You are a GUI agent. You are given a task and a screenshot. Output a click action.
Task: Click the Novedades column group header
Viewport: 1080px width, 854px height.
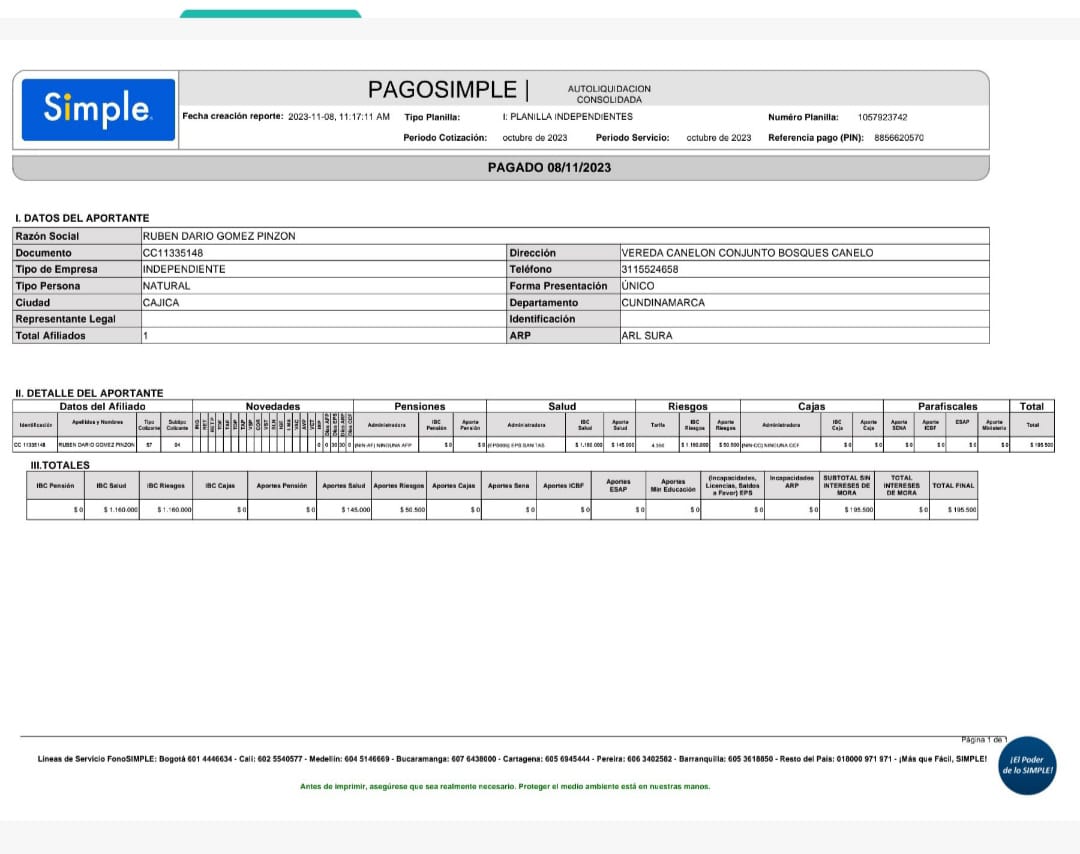pos(272,406)
